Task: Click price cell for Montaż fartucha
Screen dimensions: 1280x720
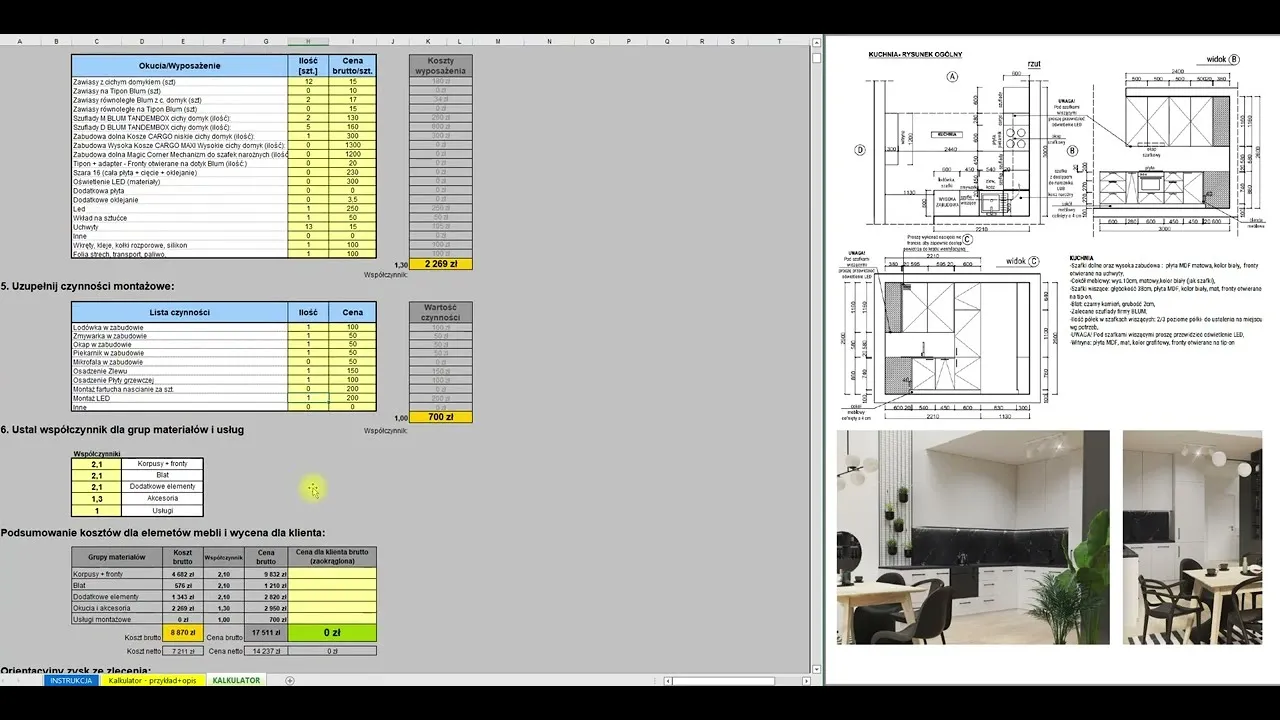Action: pyautogui.click(x=353, y=389)
